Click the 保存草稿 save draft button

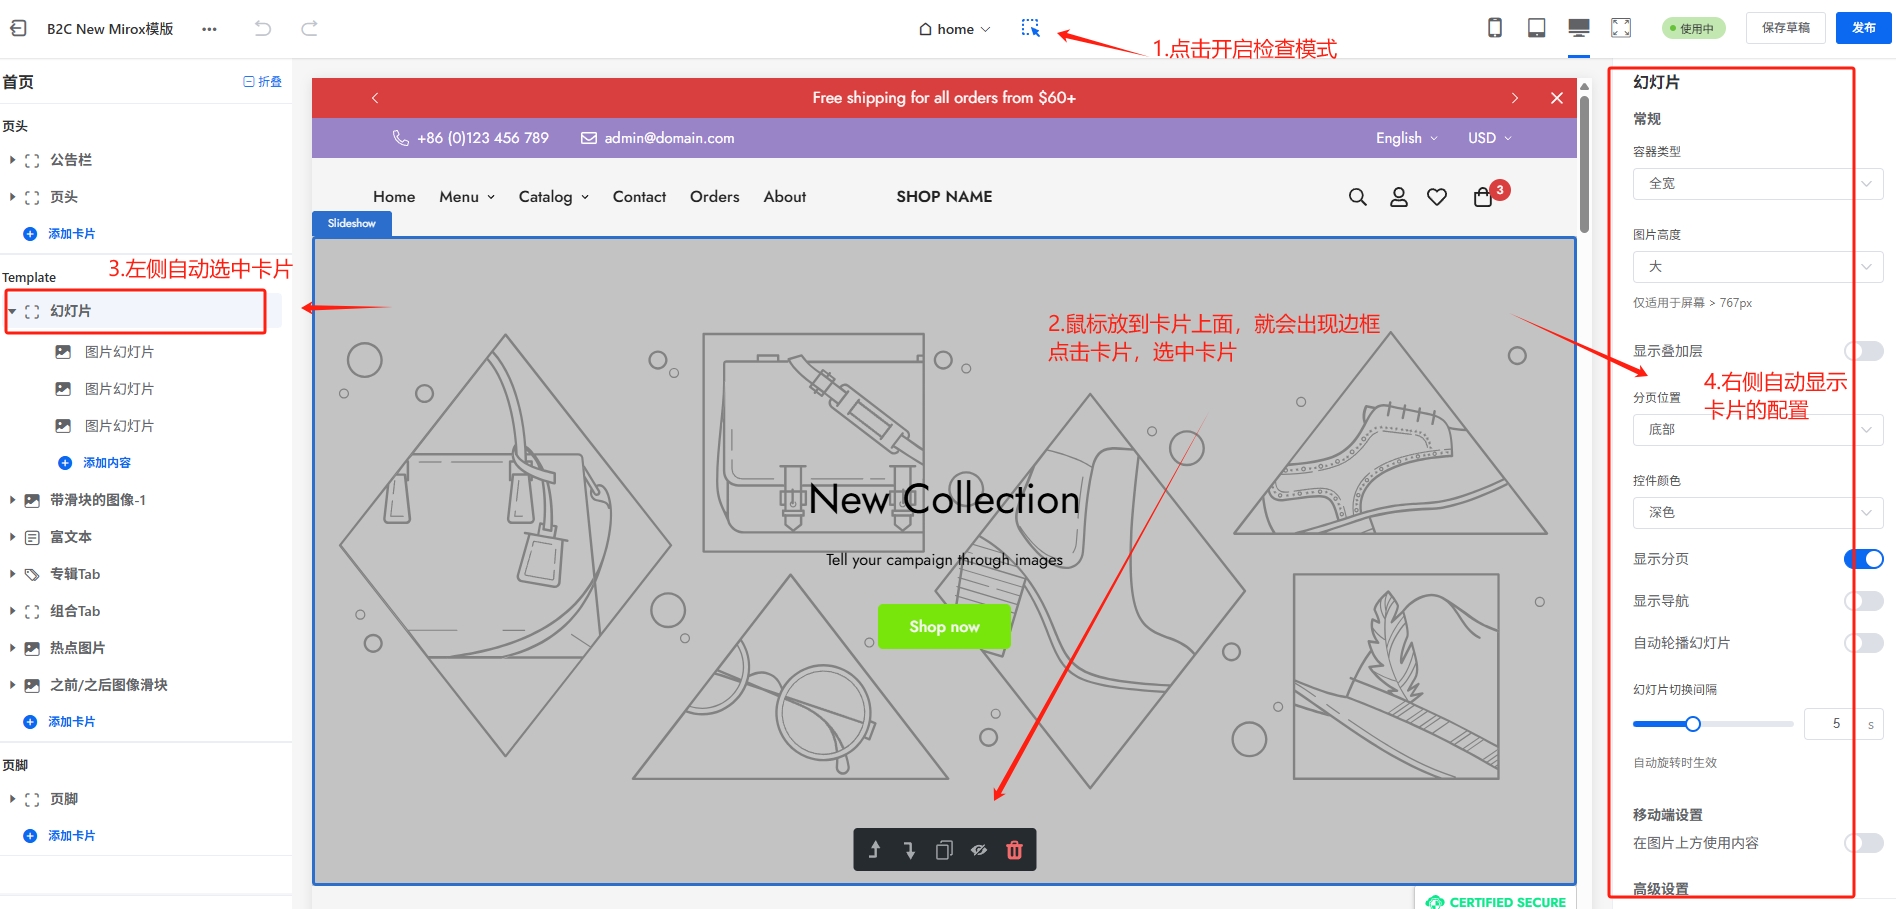pyautogui.click(x=1785, y=28)
